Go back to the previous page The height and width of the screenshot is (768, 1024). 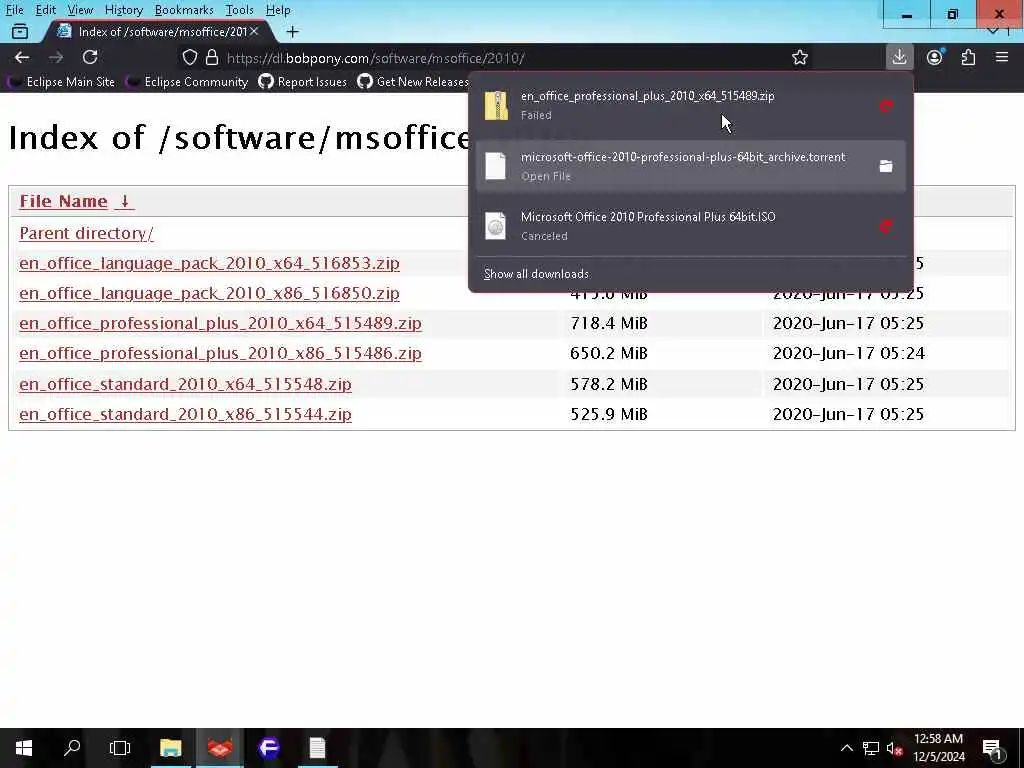pos(22,57)
